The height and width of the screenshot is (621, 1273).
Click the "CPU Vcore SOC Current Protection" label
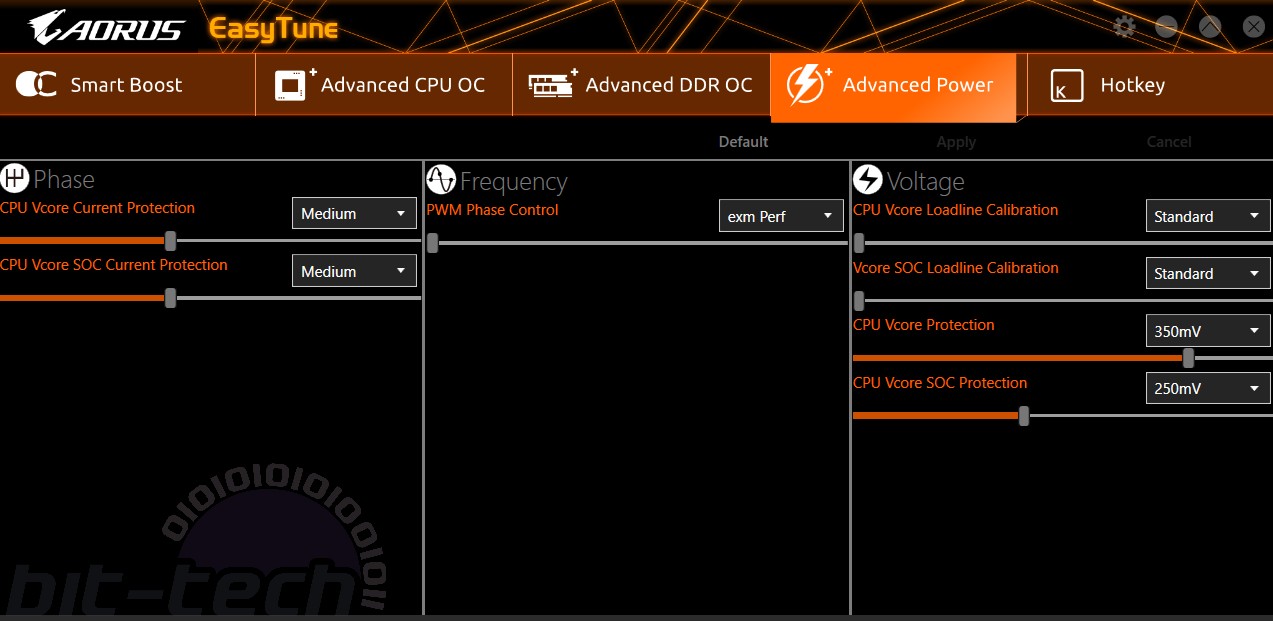pos(114,265)
